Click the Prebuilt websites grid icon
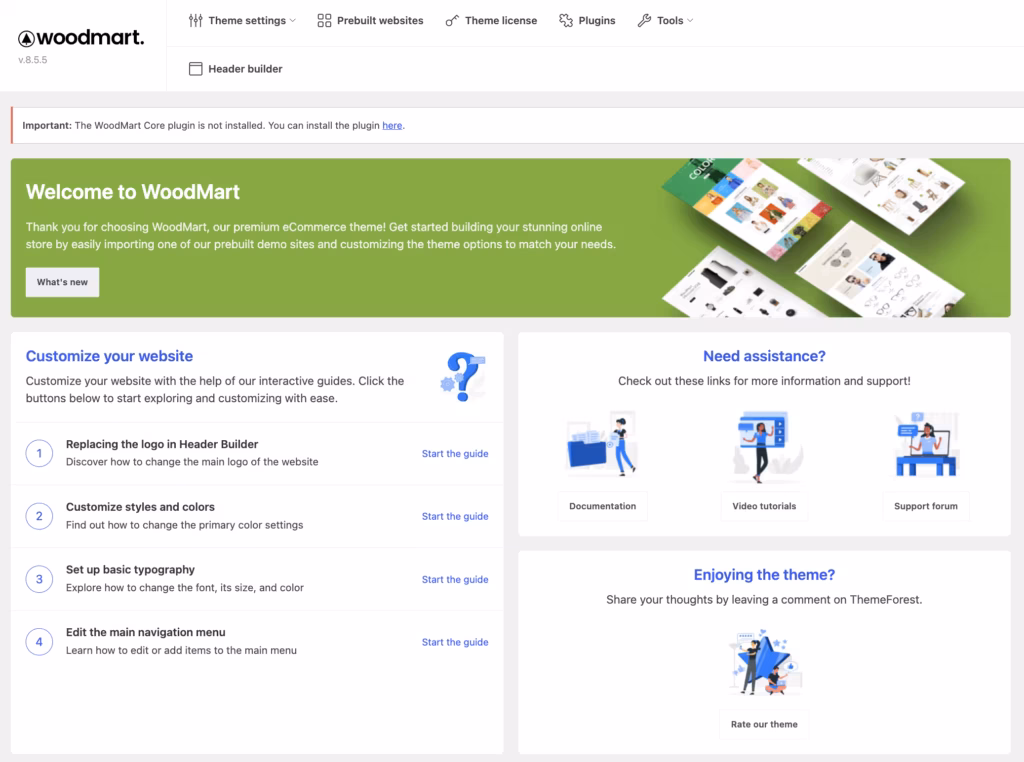Image resolution: width=1024 pixels, height=762 pixels. point(324,20)
